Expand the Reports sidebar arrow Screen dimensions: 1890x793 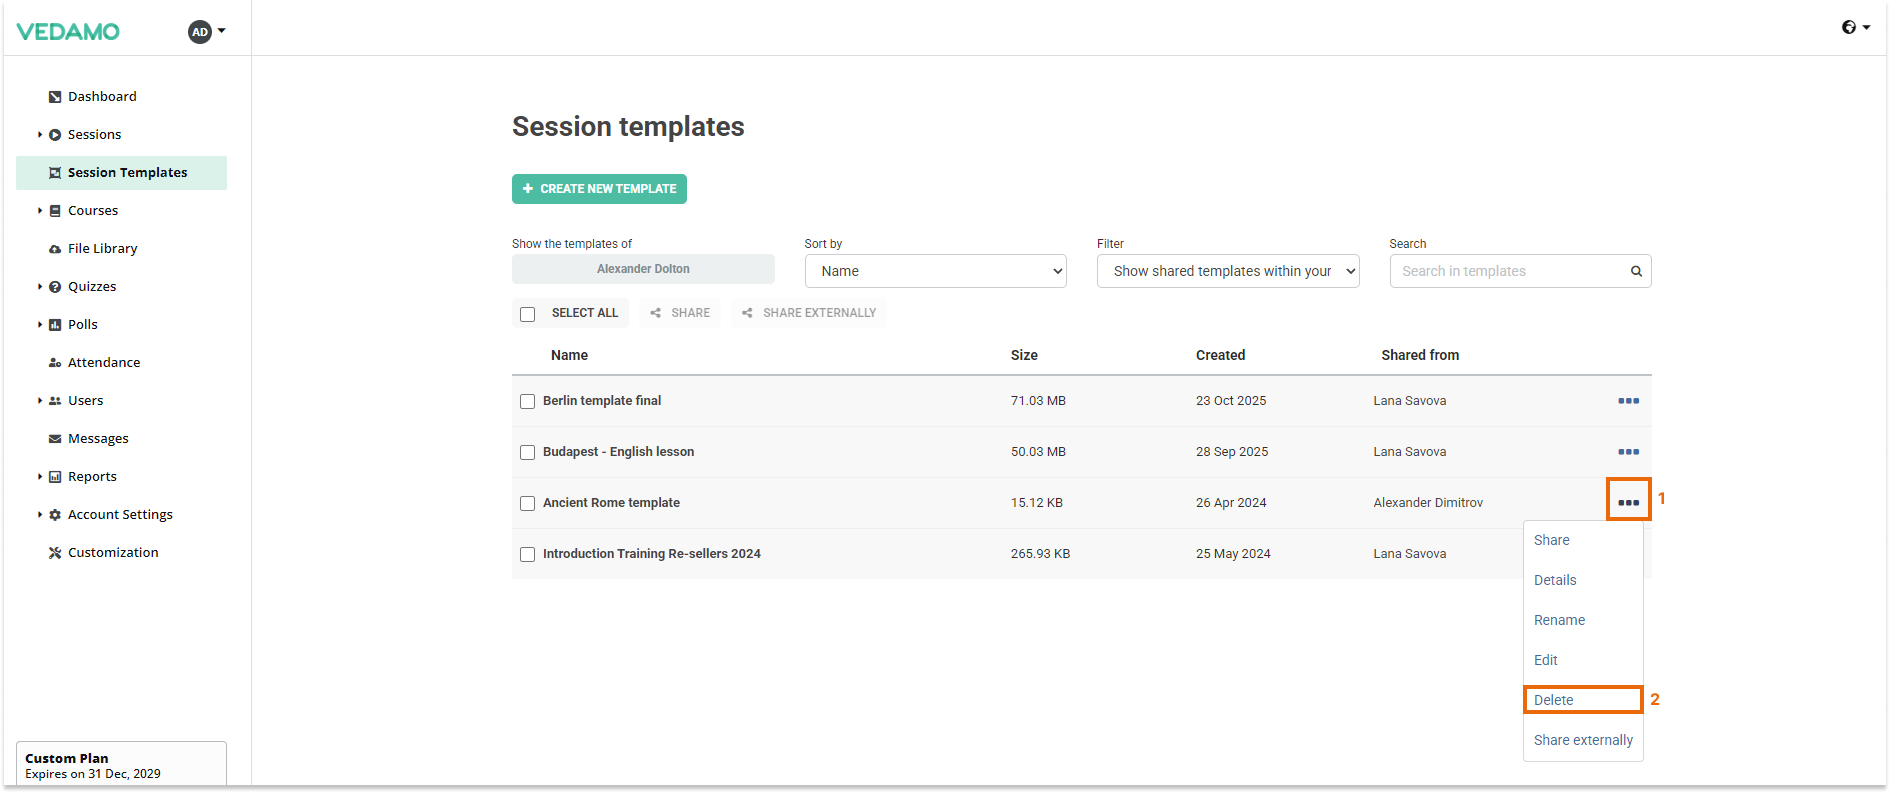click(x=40, y=477)
